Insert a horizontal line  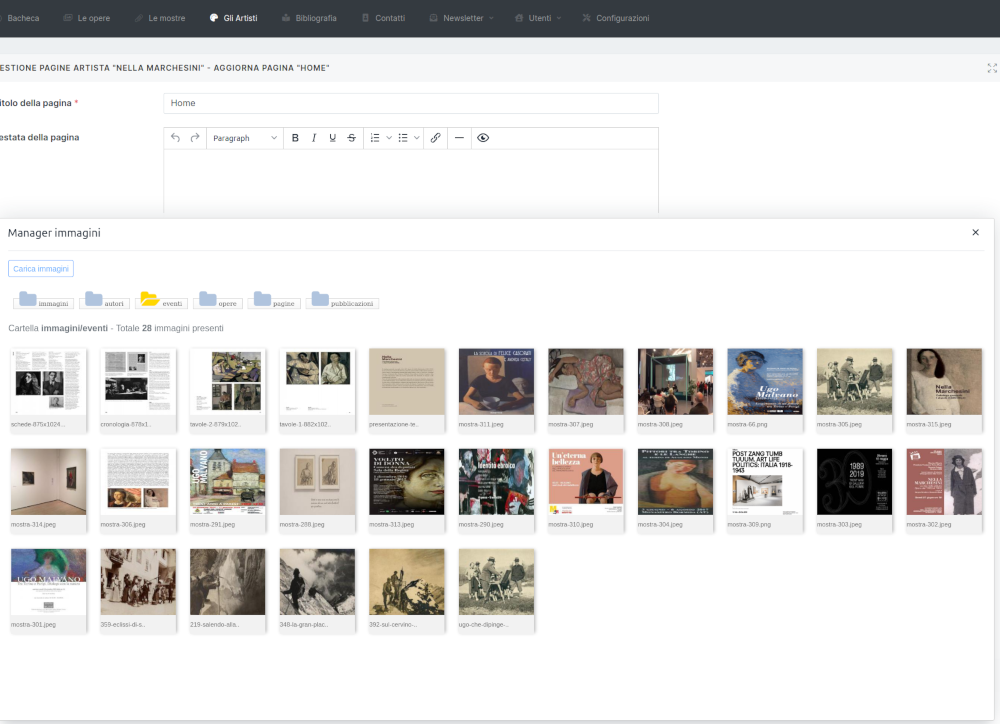click(459, 138)
